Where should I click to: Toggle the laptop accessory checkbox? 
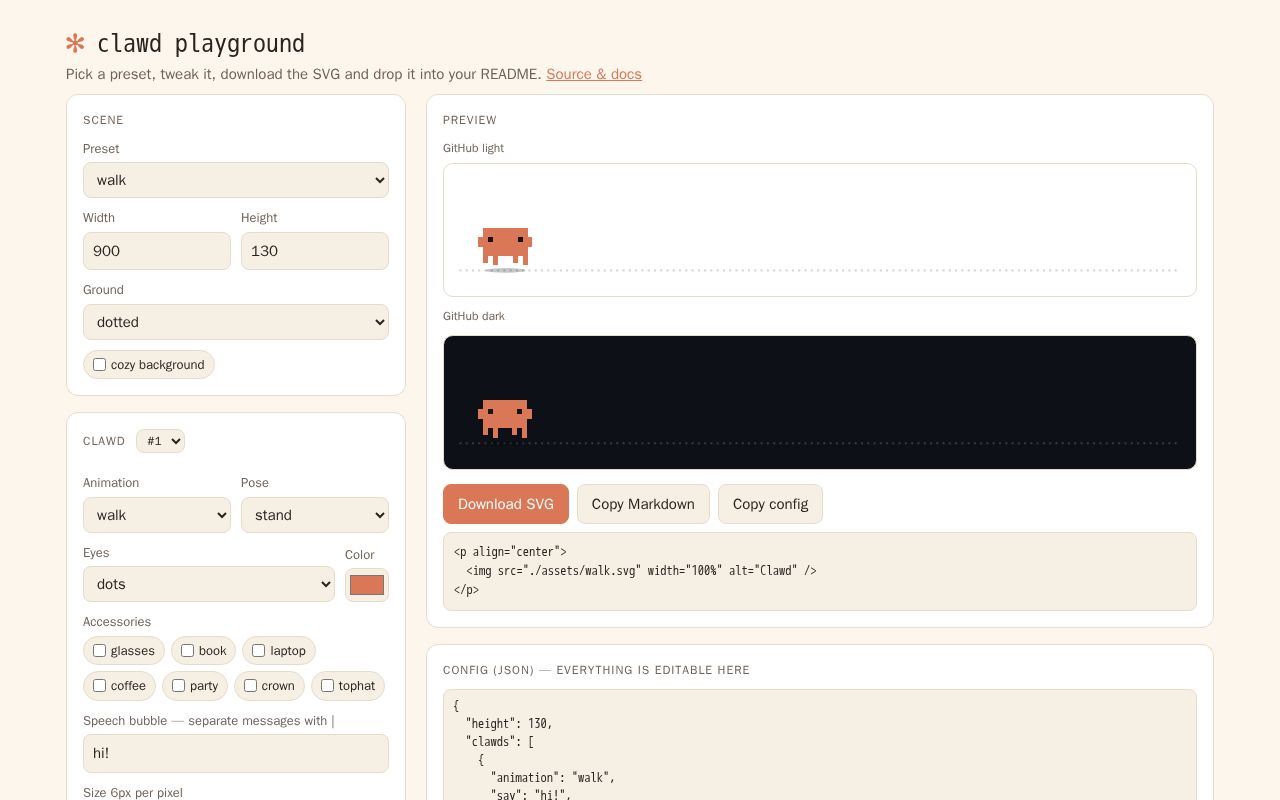[258, 651]
